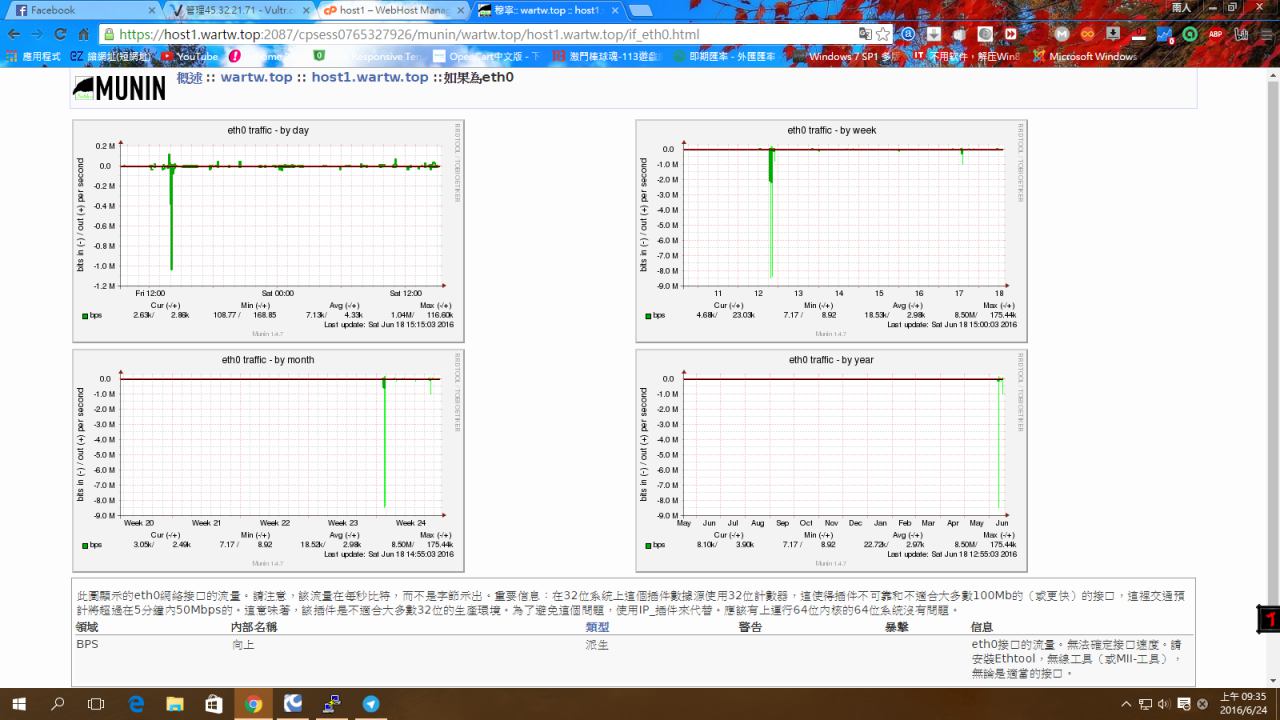
Task: Open the Telegram icon in the taskbar
Action: [x=371, y=704]
